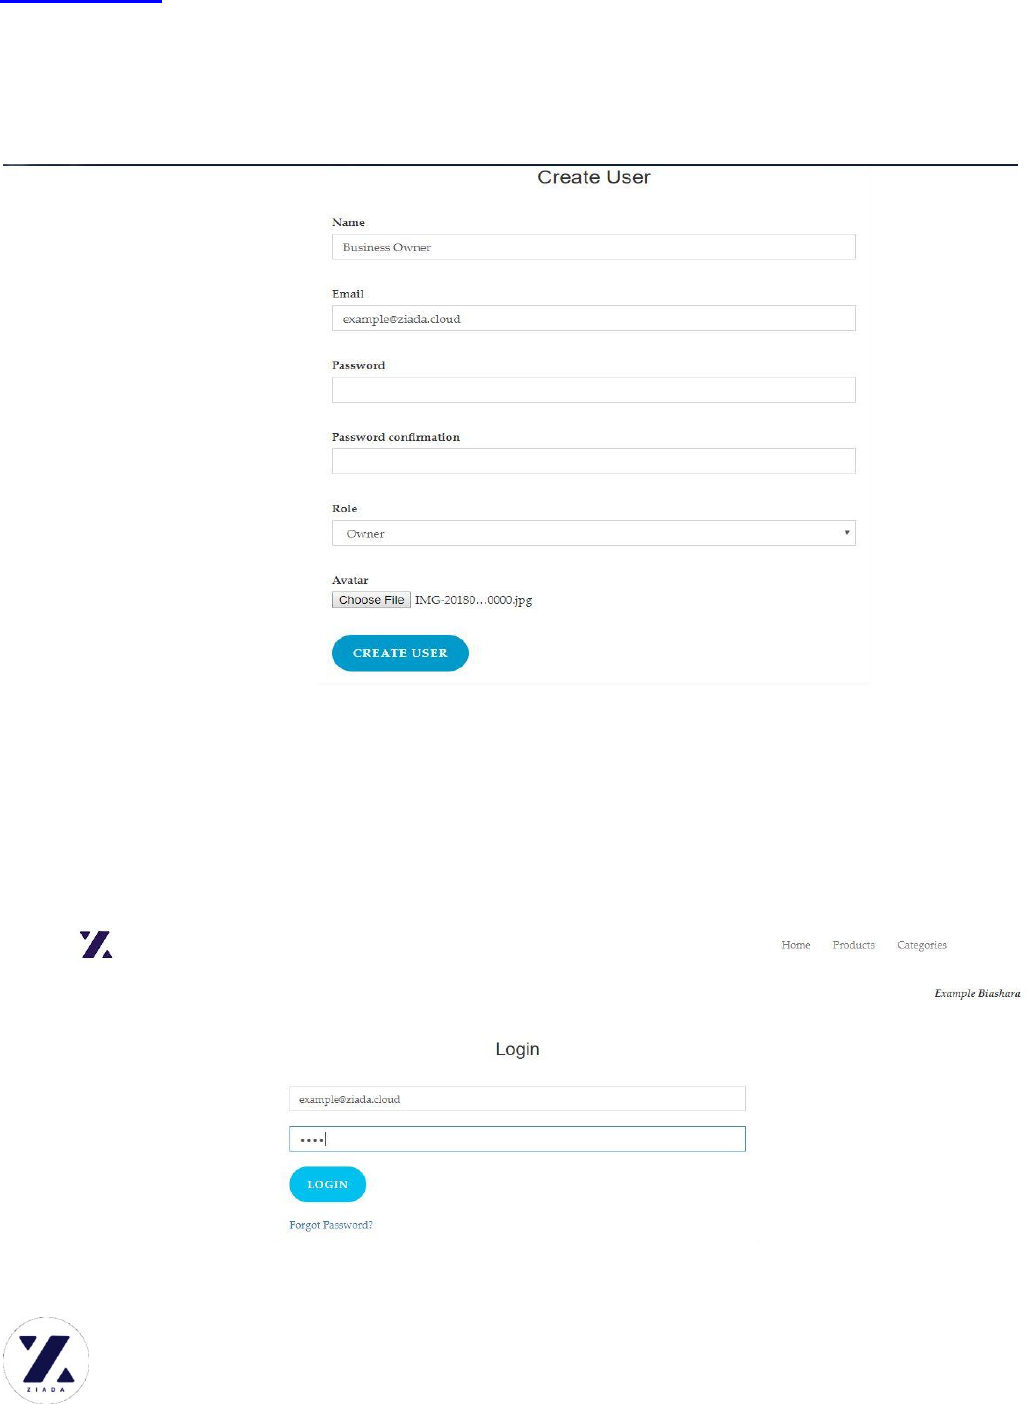The height and width of the screenshot is (1404, 1027).
Task: Click the selected avatar file name IMG-20180...0000.jpg
Action: [x=473, y=600]
